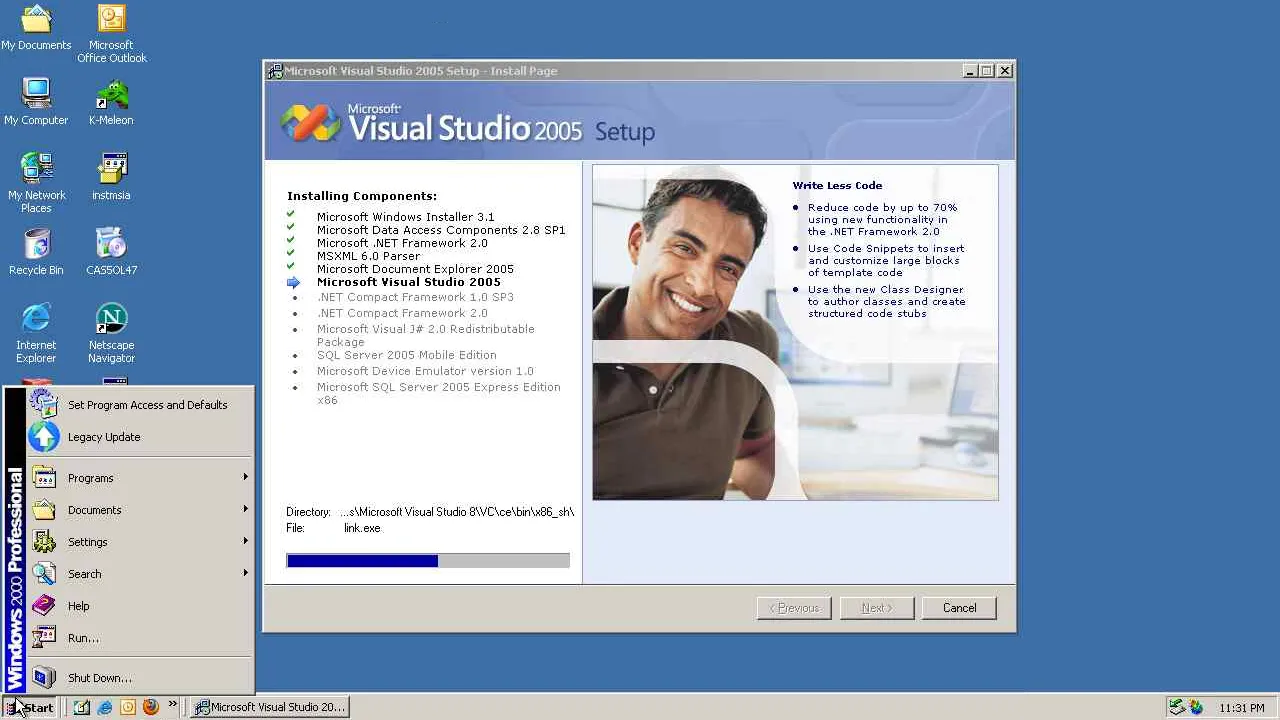Click 'SQL Server 2005 Mobile Edition'
Screen dimensions: 1280x720
(x=406, y=355)
